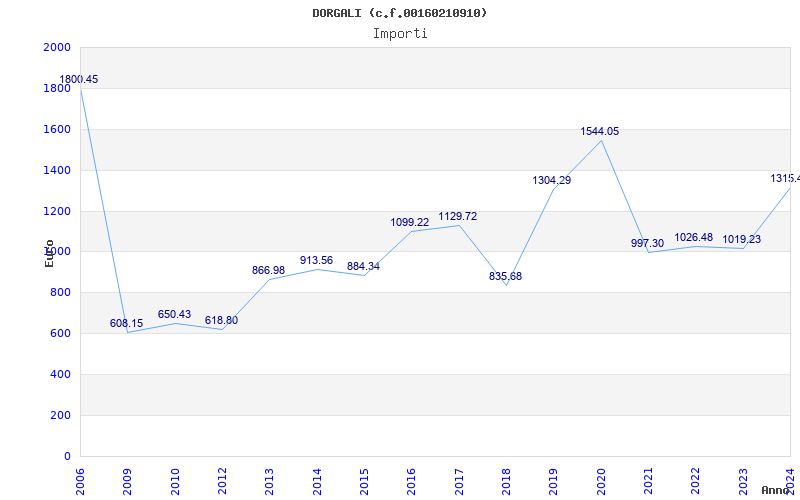
Task: Select the 2013 x-axis year label
Action: click(269, 481)
